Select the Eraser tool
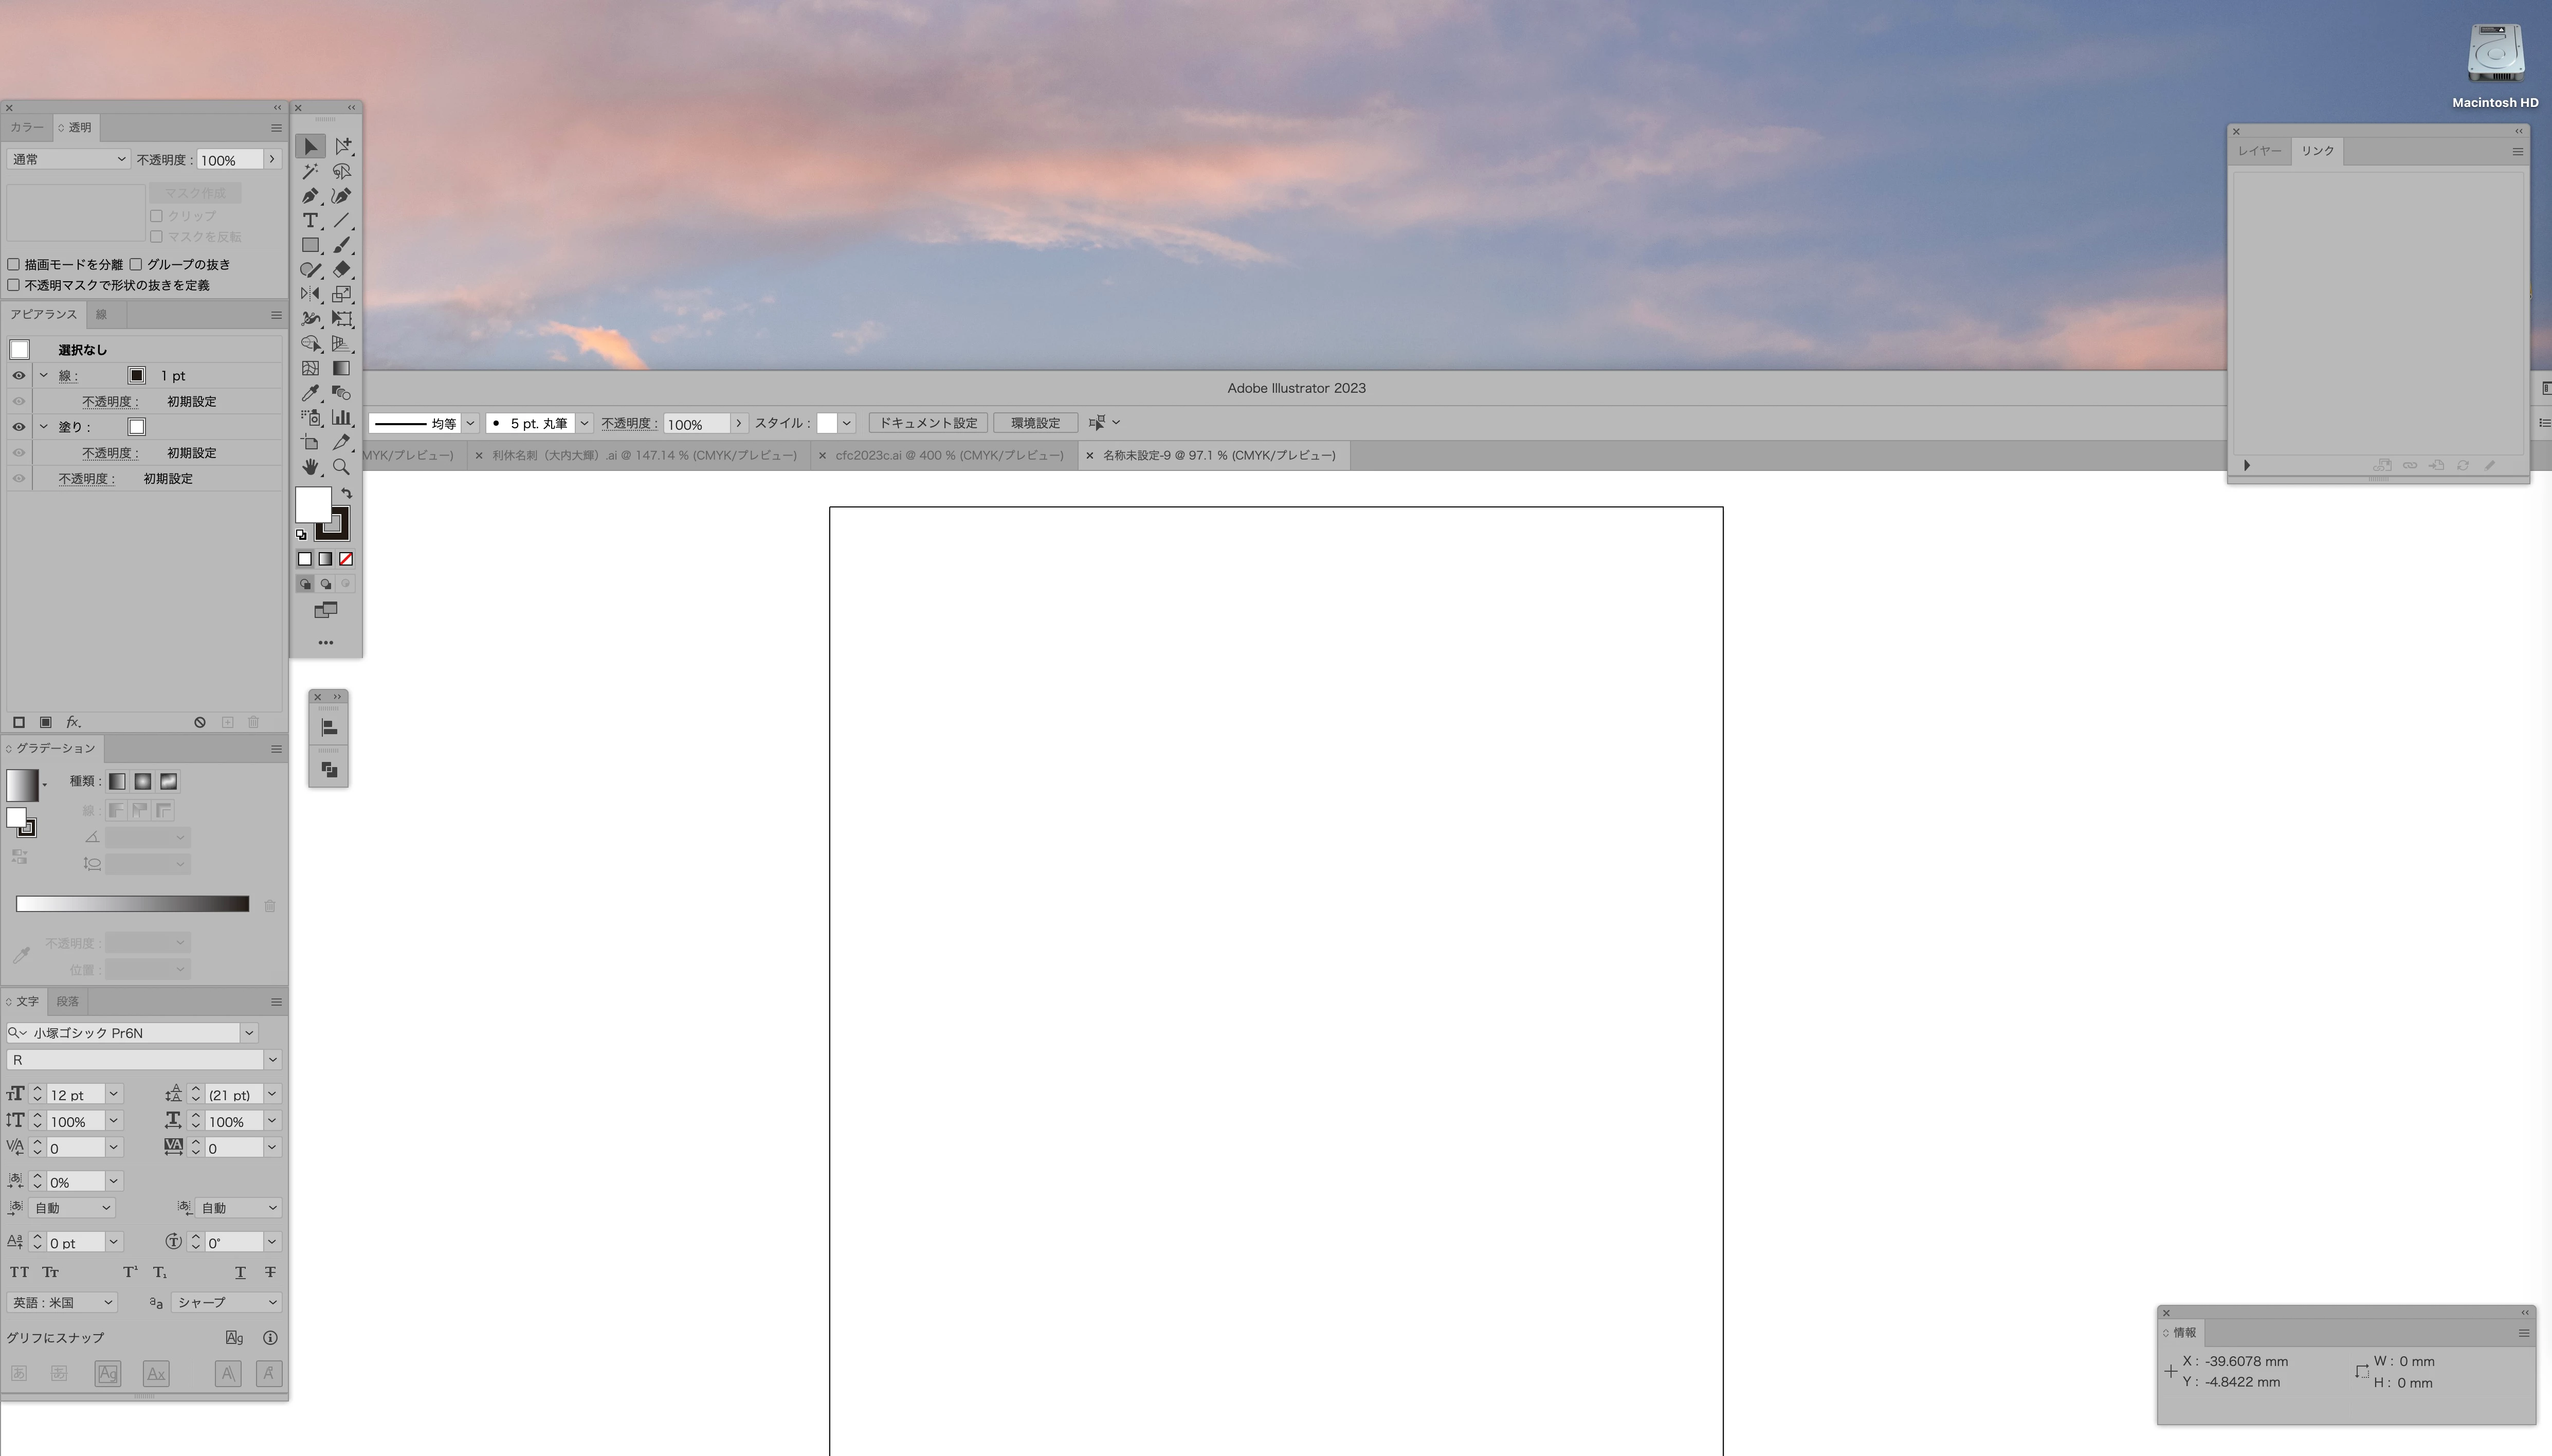This screenshot has width=2552, height=1456. 341,269
